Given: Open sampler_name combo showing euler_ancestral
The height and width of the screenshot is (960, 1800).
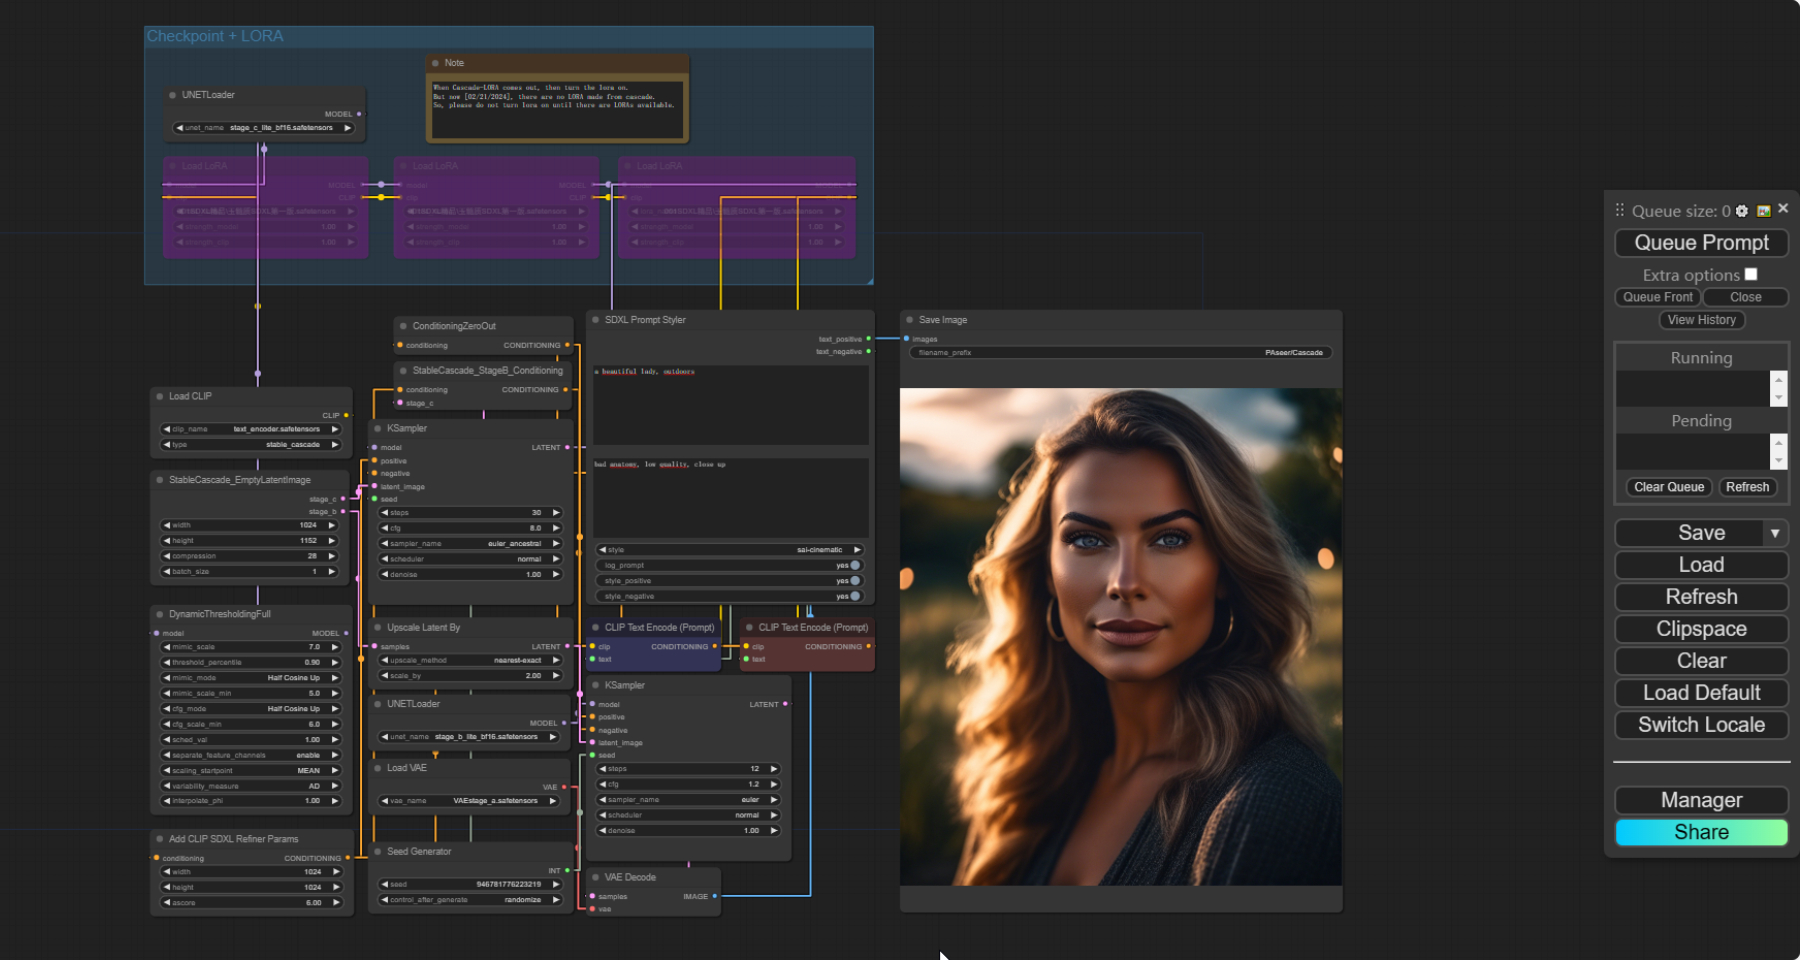Looking at the screenshot, I should point(470,544).
